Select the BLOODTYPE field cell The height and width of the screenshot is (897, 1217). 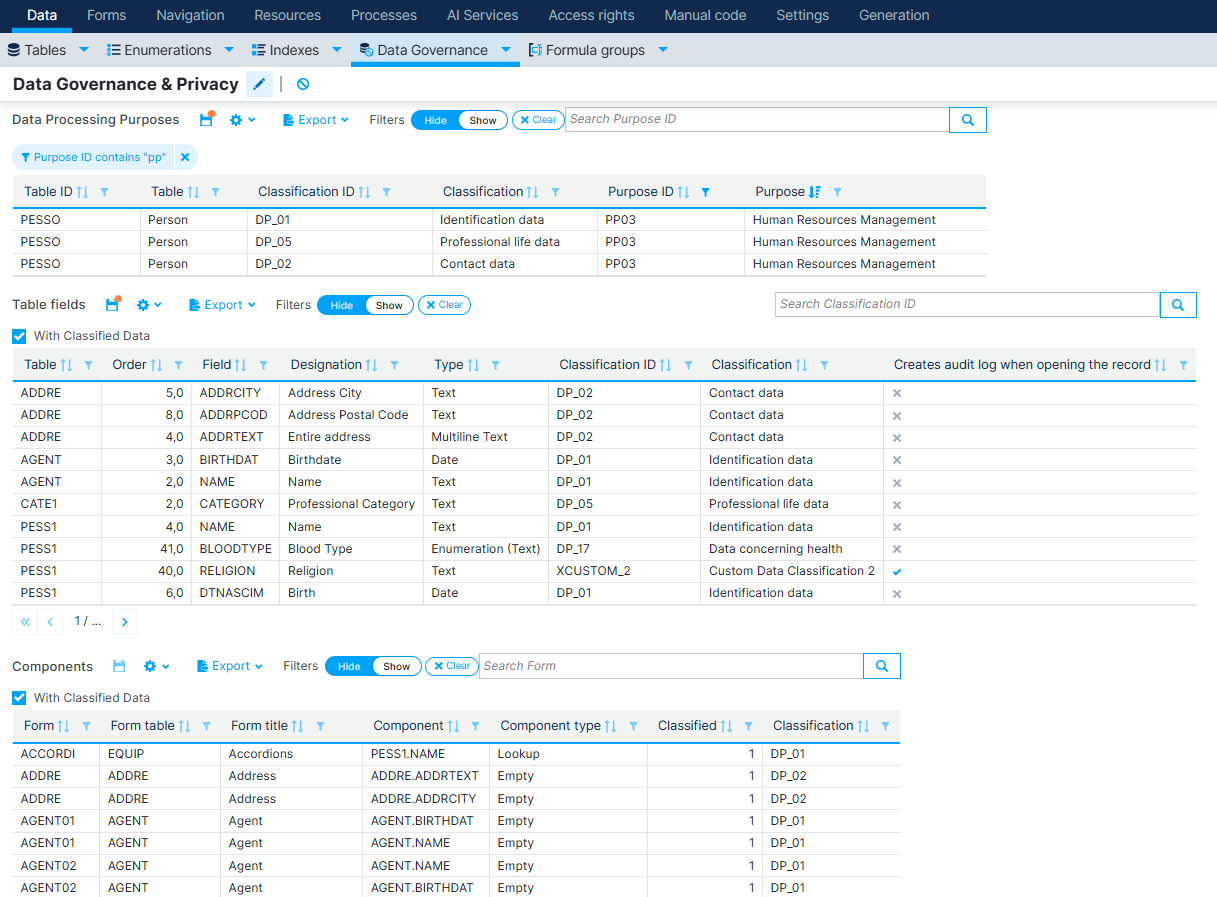pyautogui.click(x=236, y=549)
